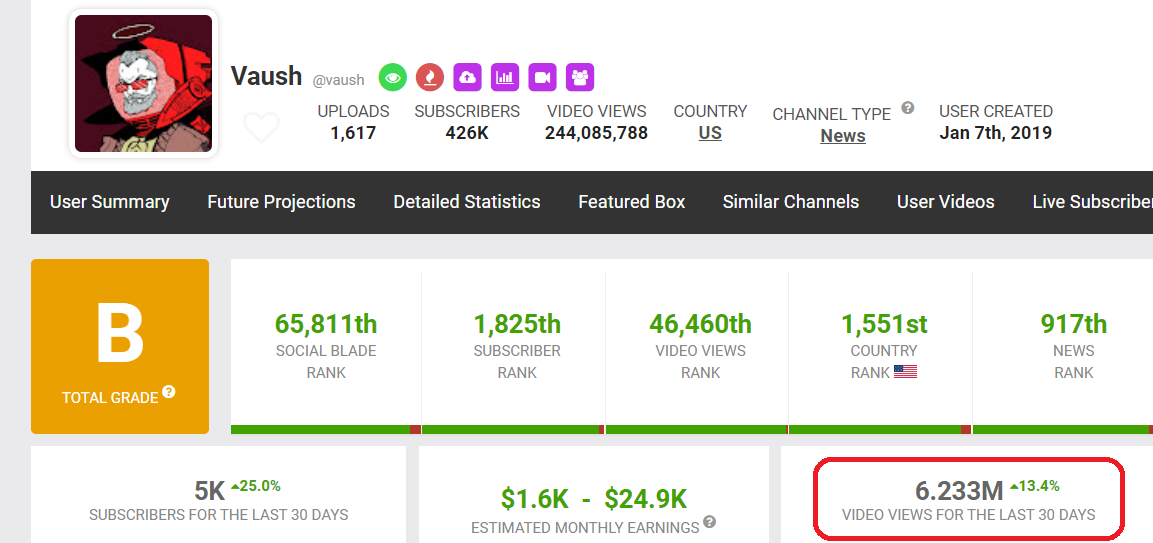Viewport: 1153px width, 543px height.
Task: Click the Vaush channel avatar image
Action: point(143,84)
